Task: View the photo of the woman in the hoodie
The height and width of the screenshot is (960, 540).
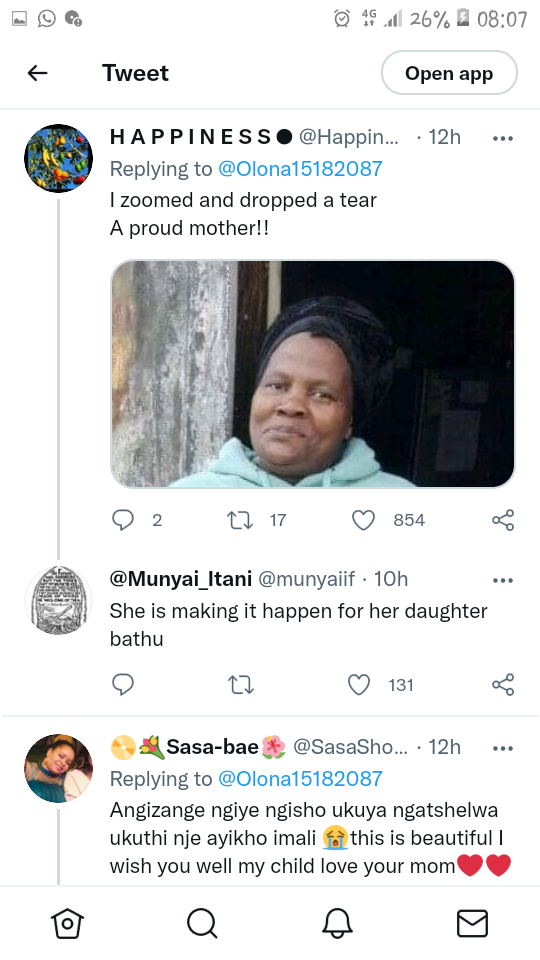Action: (x=312, y=374)
